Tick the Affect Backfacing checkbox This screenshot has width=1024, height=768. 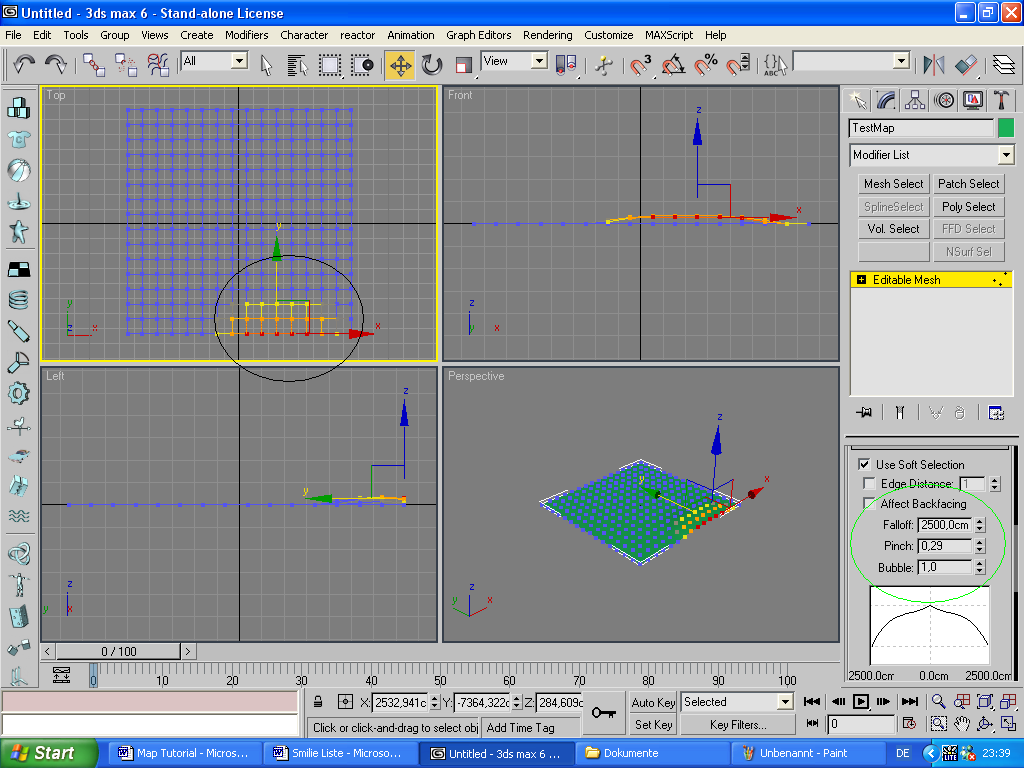point(869,504)
